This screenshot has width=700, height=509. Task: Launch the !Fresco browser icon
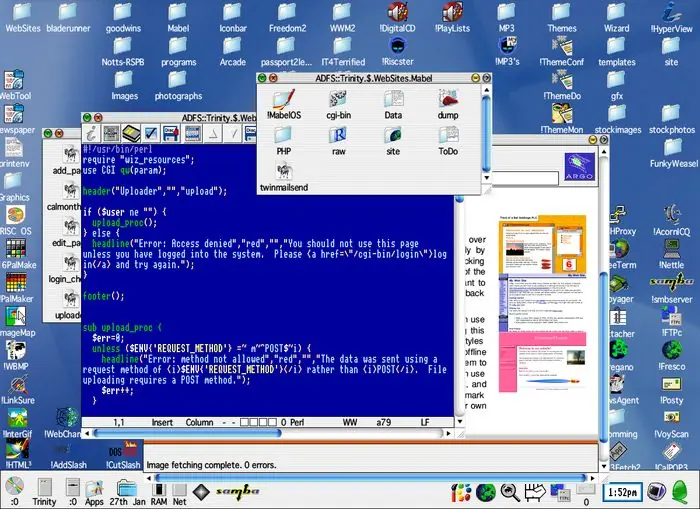[671, 356]
